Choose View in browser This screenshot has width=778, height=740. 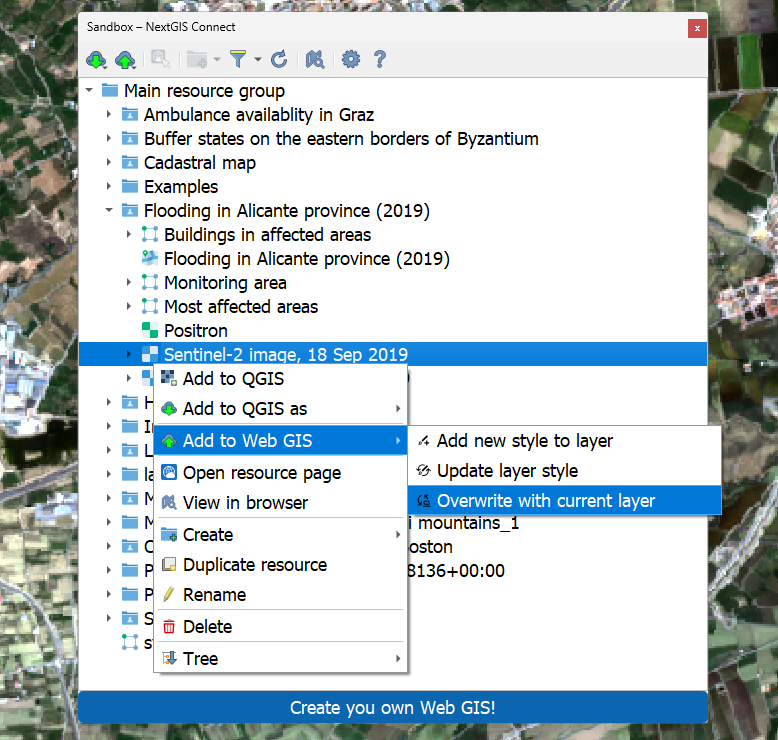click(280, 503)
